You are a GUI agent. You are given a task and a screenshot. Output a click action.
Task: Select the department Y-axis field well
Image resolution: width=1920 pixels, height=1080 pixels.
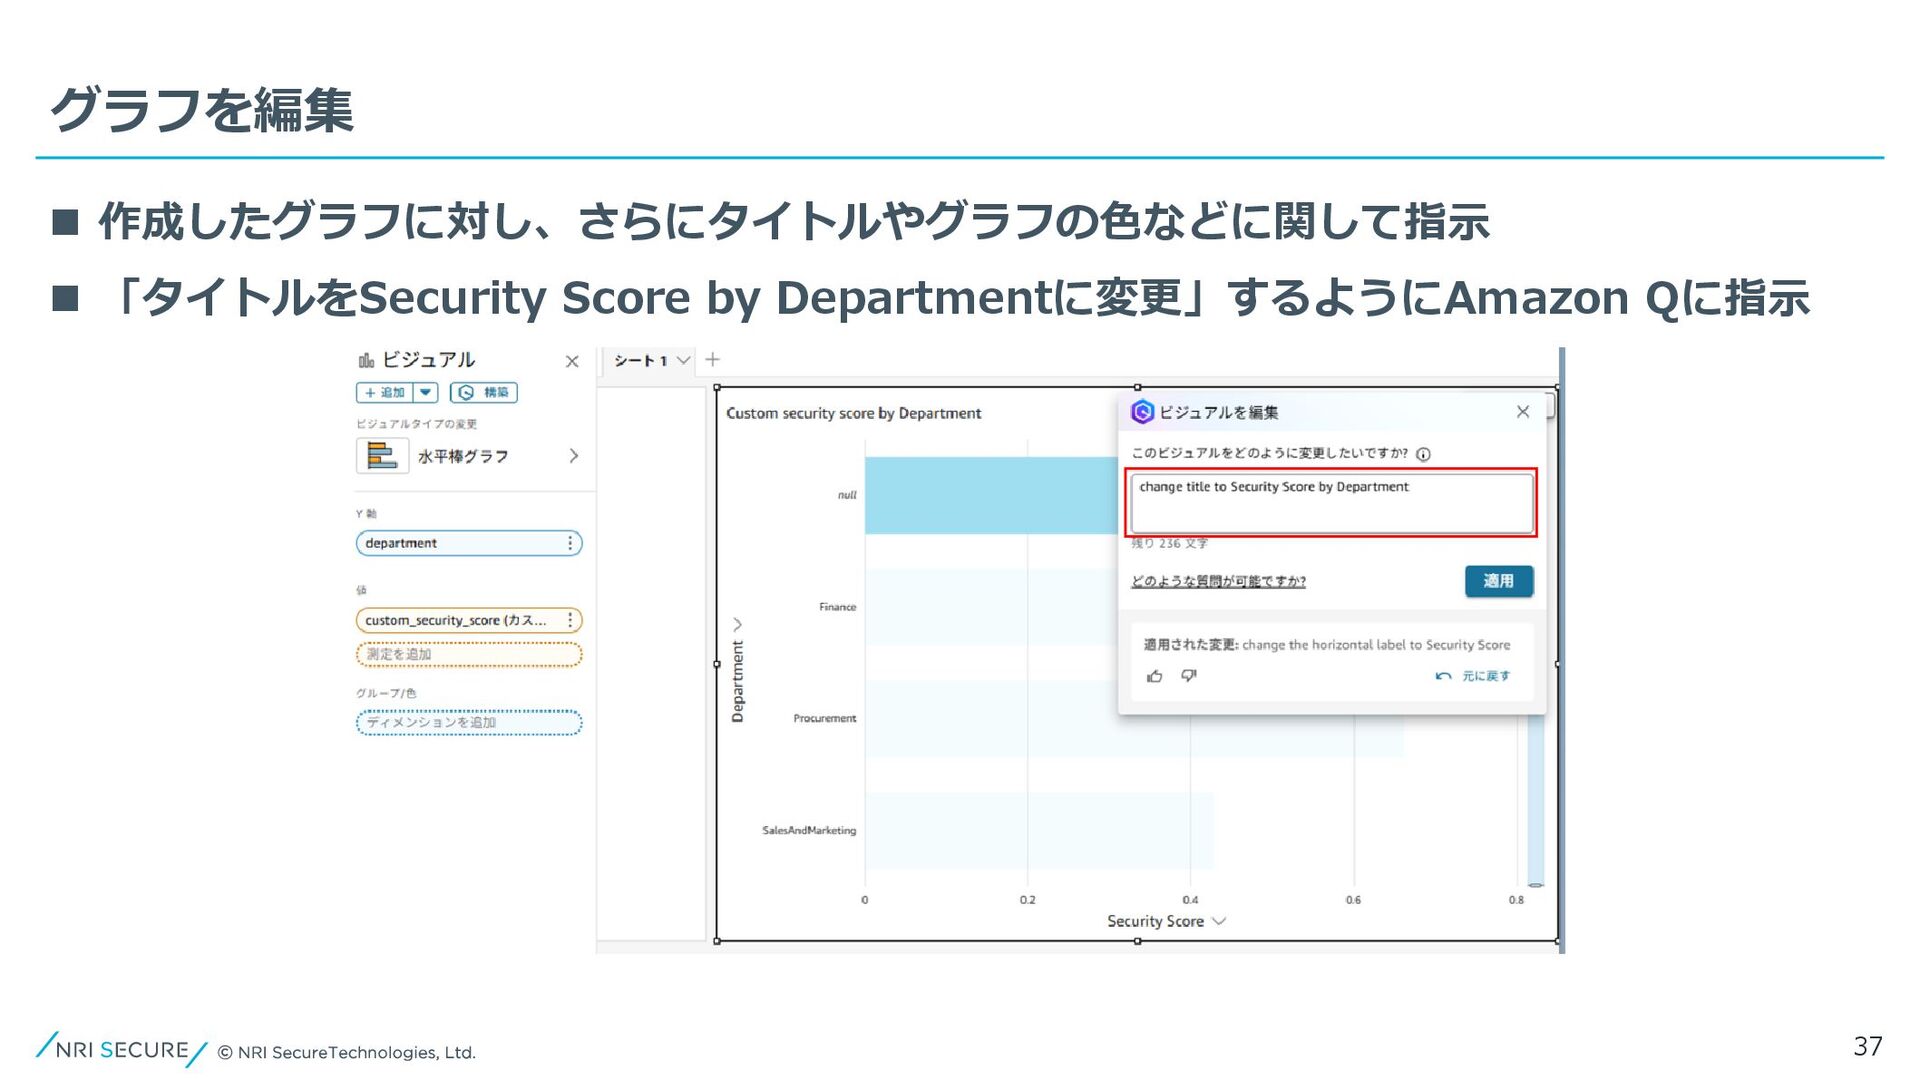[469, 543]
